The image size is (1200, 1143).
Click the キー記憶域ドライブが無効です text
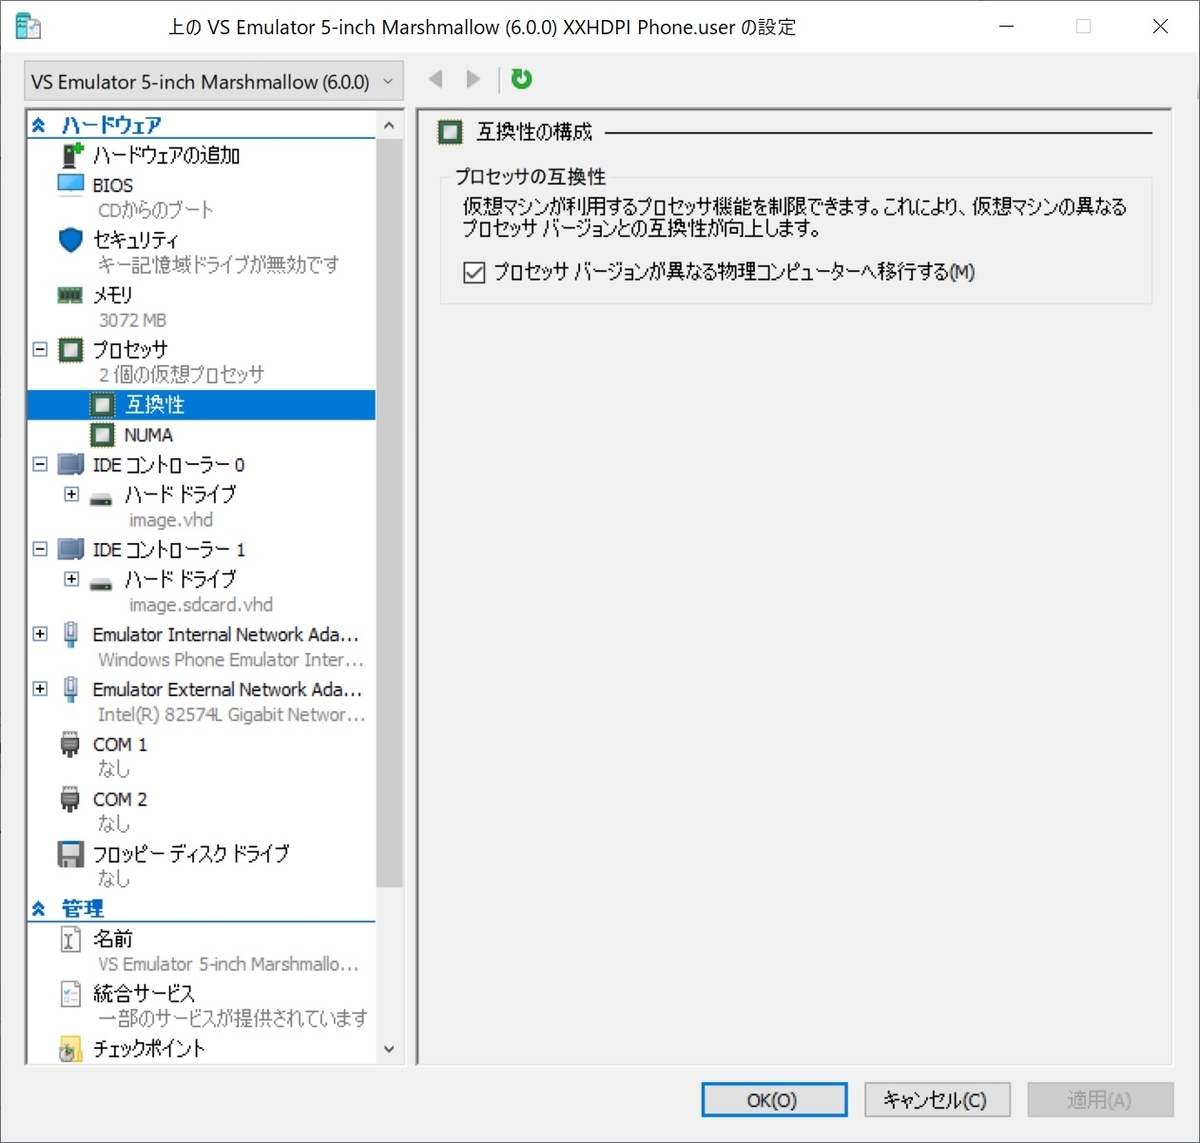click(219, 265)
